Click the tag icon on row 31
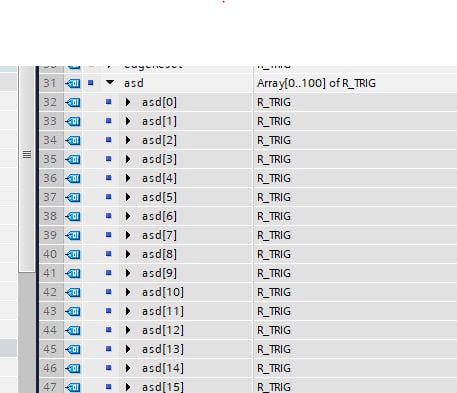This screenshot has height=393, width=457. (x=73, y=83)
